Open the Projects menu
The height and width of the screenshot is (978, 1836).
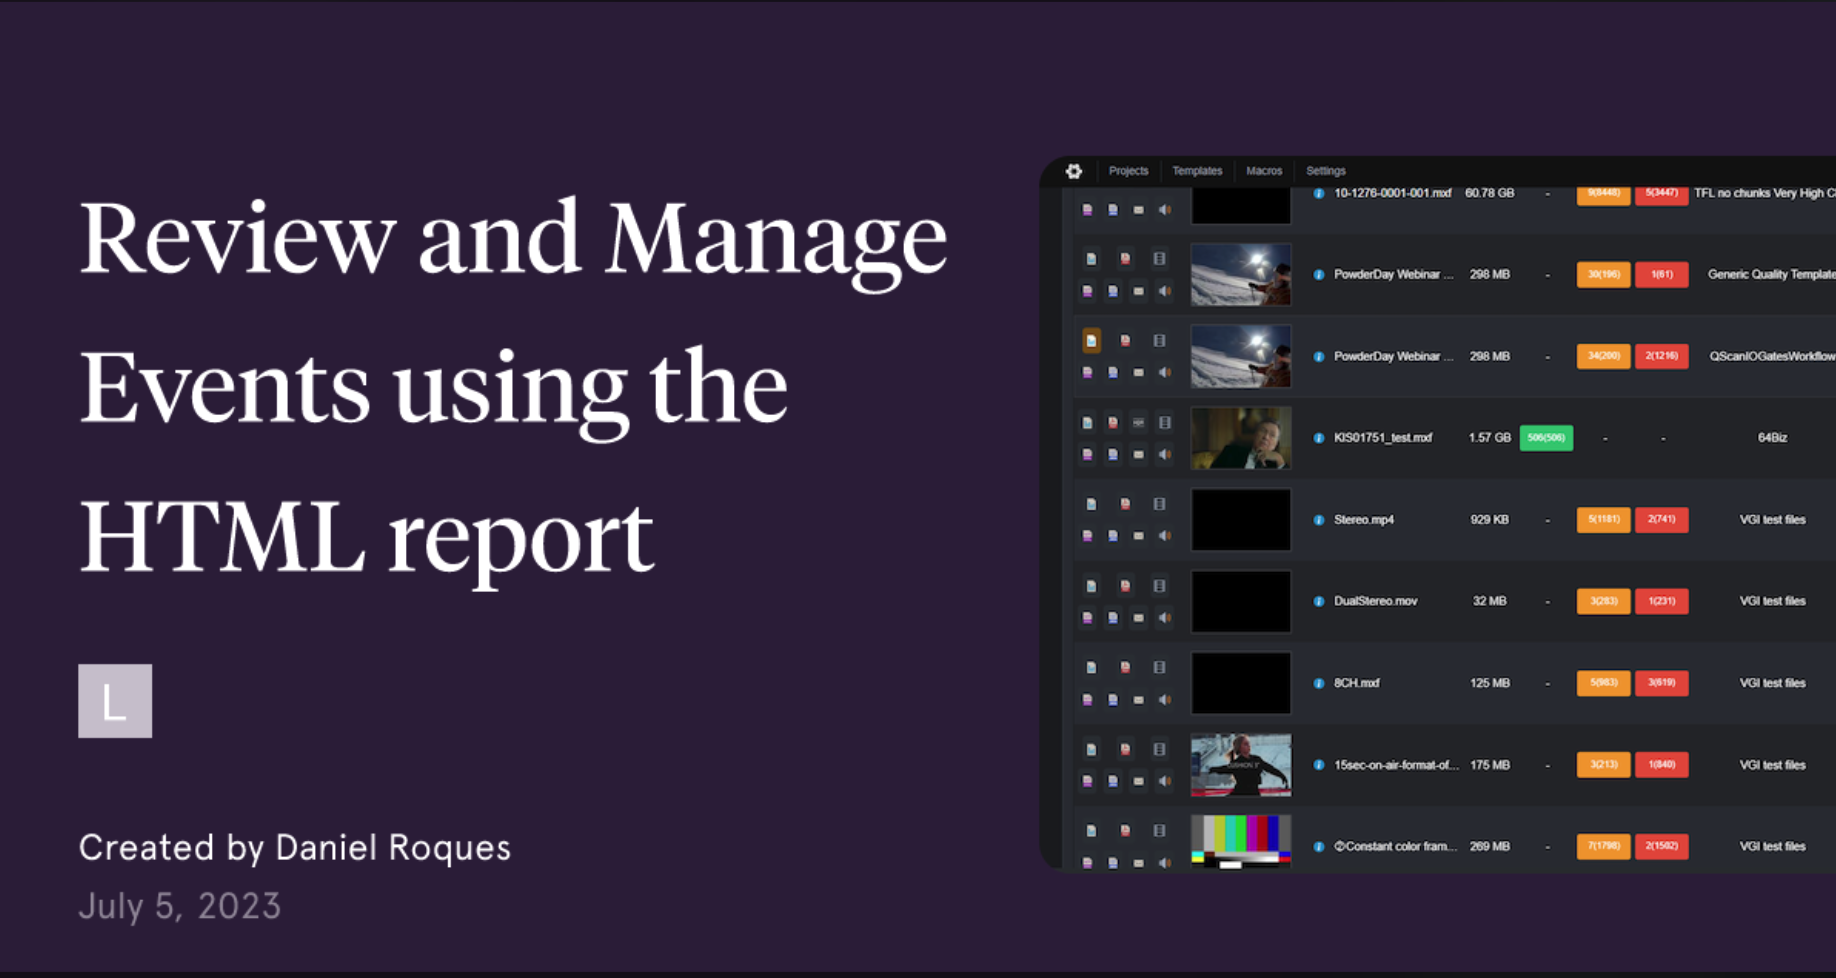(1128, 171)
